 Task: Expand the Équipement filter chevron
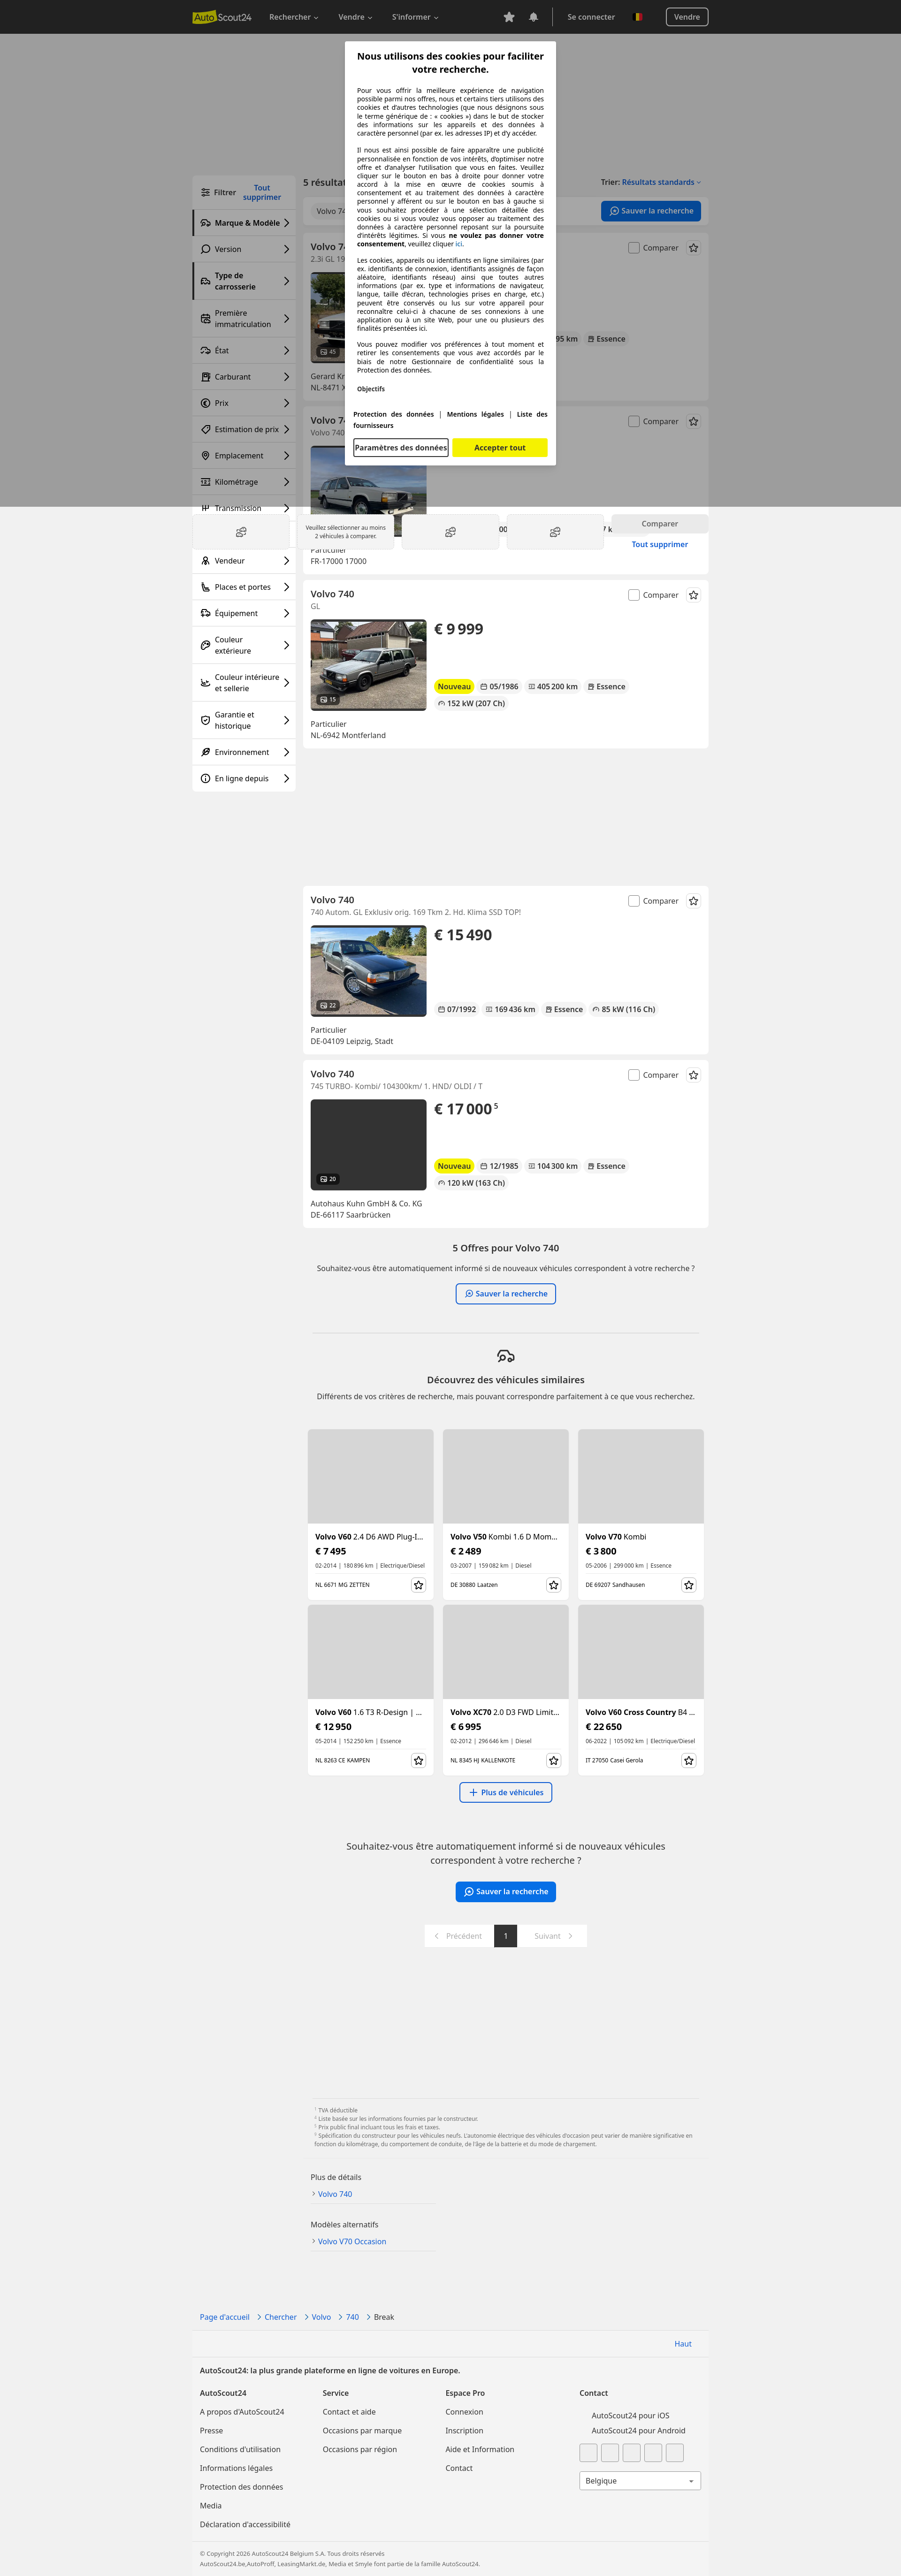(x=286, y=613)
